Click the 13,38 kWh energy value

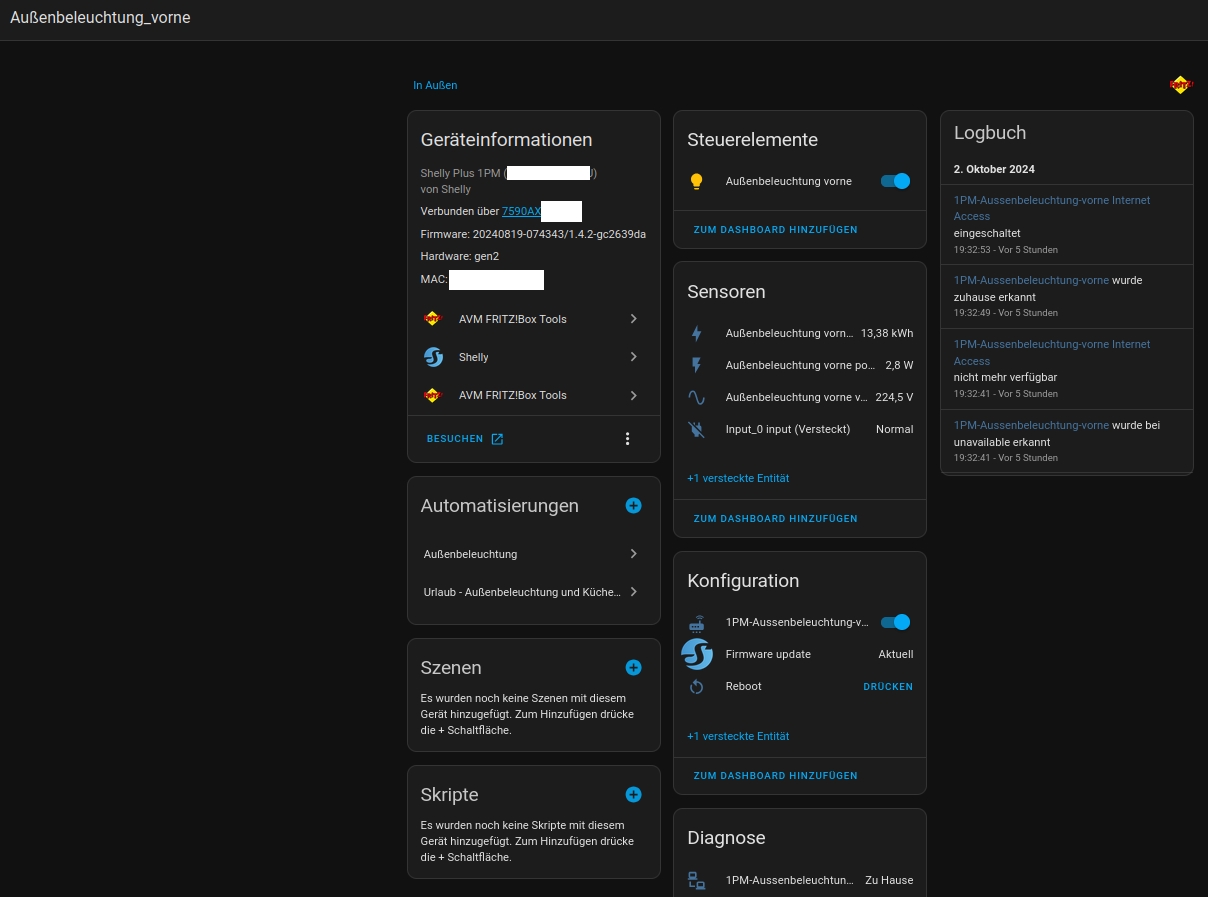coord(886,333)
